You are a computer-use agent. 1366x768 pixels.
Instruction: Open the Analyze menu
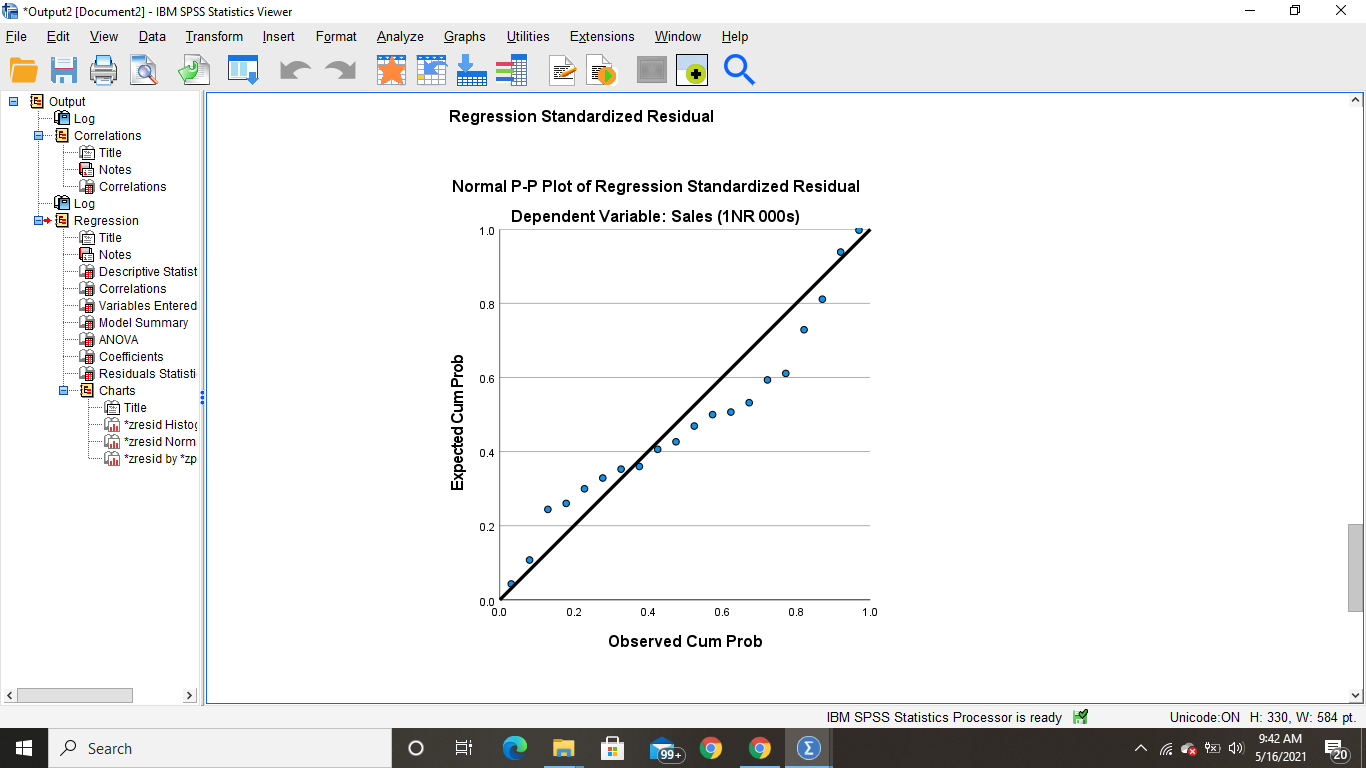[400, 37]
